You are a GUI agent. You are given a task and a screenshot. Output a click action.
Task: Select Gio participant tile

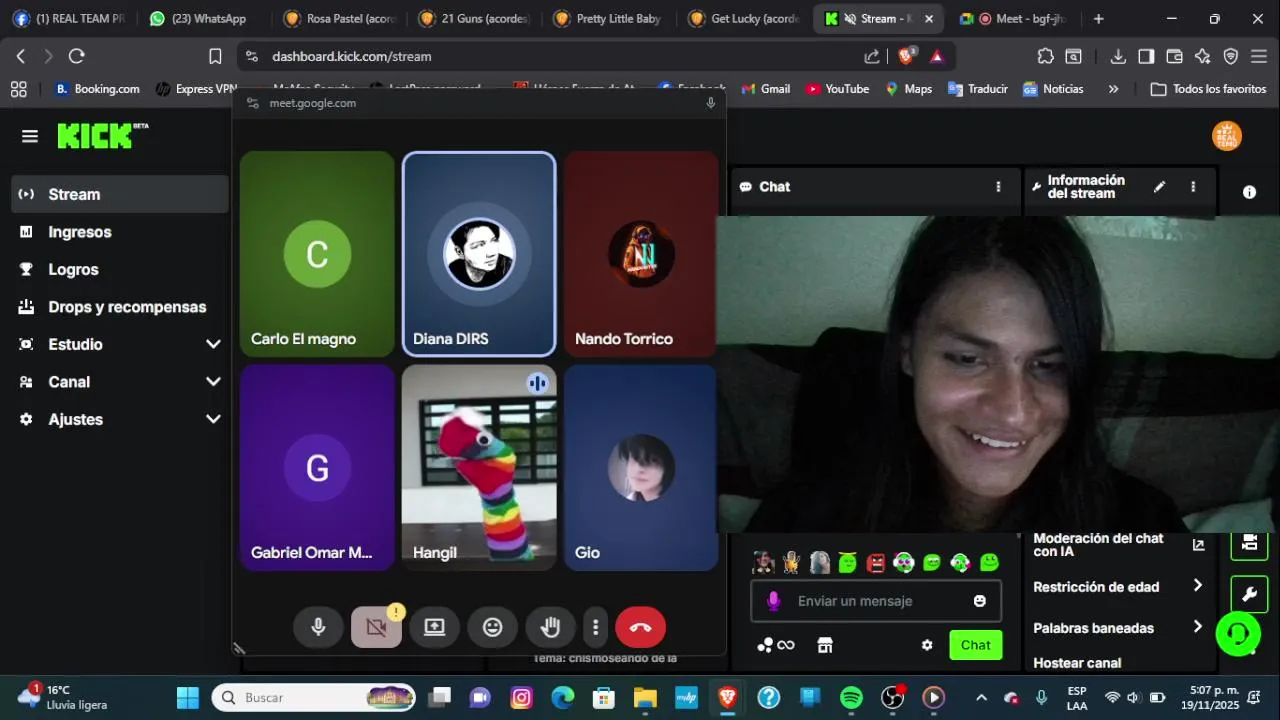[641, 467]
